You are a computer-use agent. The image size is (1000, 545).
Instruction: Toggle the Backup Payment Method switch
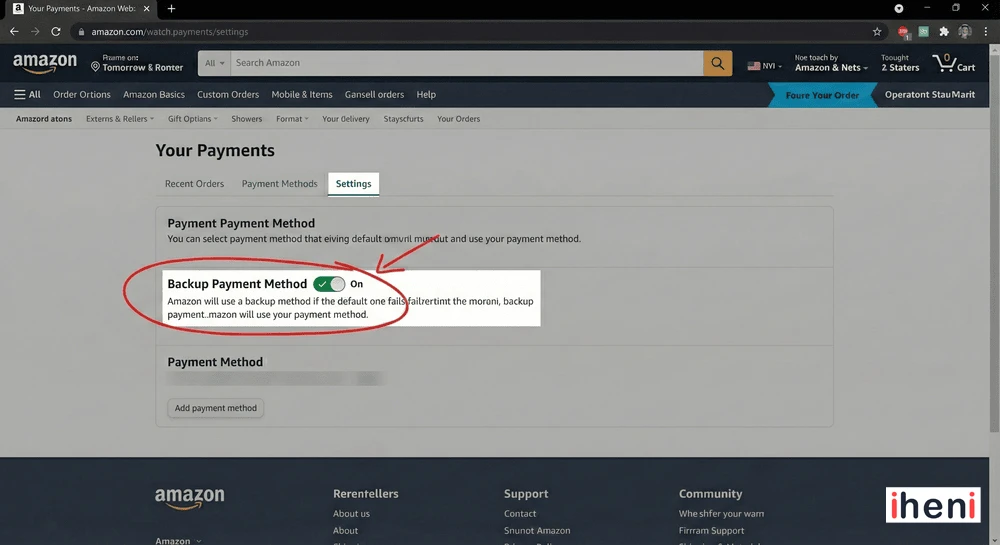(329, 284)
